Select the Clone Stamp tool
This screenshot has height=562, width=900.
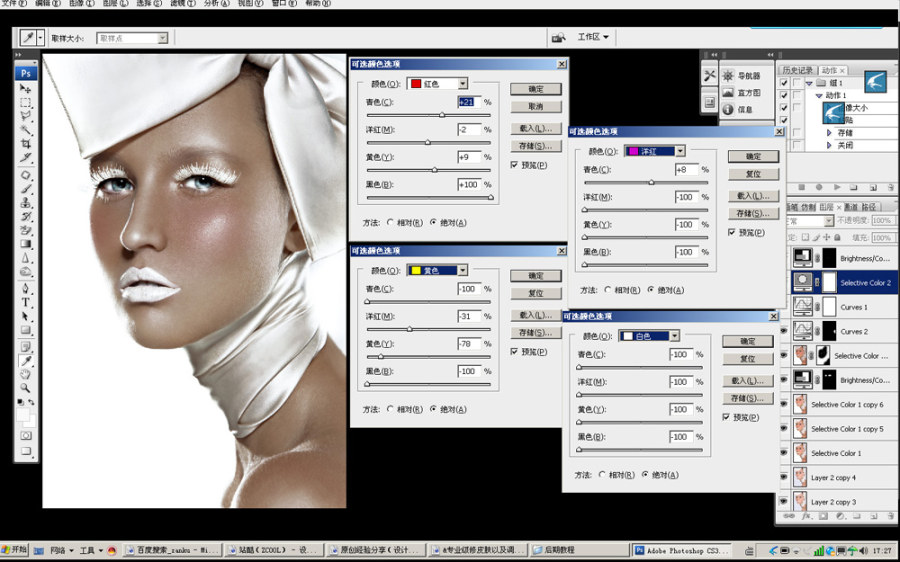click(x=26, y=203)
